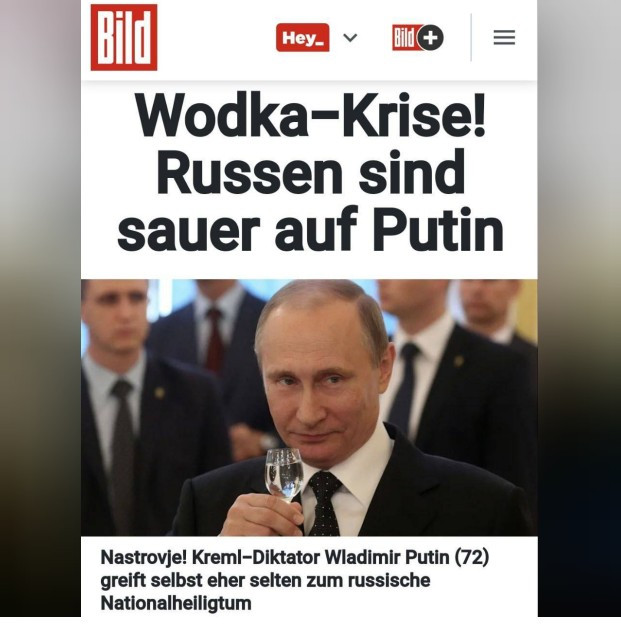Click the 'Nationalheiligtum' caption word
The height and width of the screenshot is (627, 621).
click(x=176, y=603)
